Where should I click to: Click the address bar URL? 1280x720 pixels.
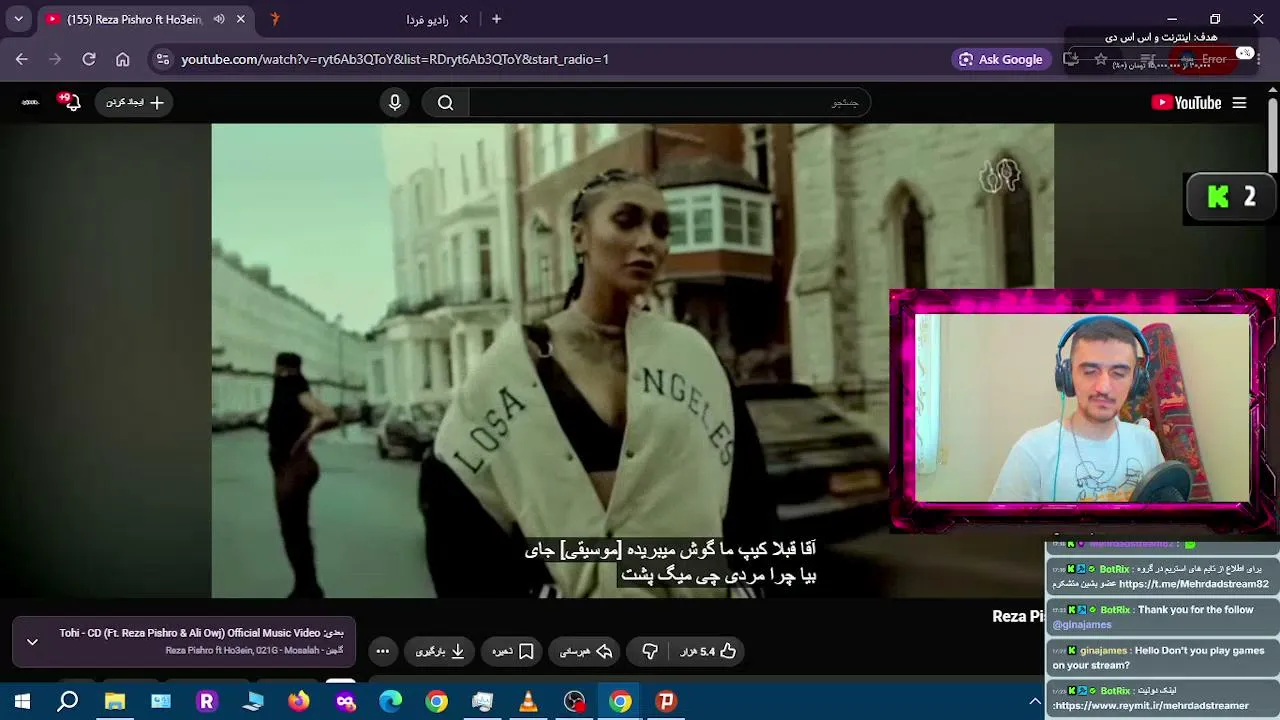395,59
